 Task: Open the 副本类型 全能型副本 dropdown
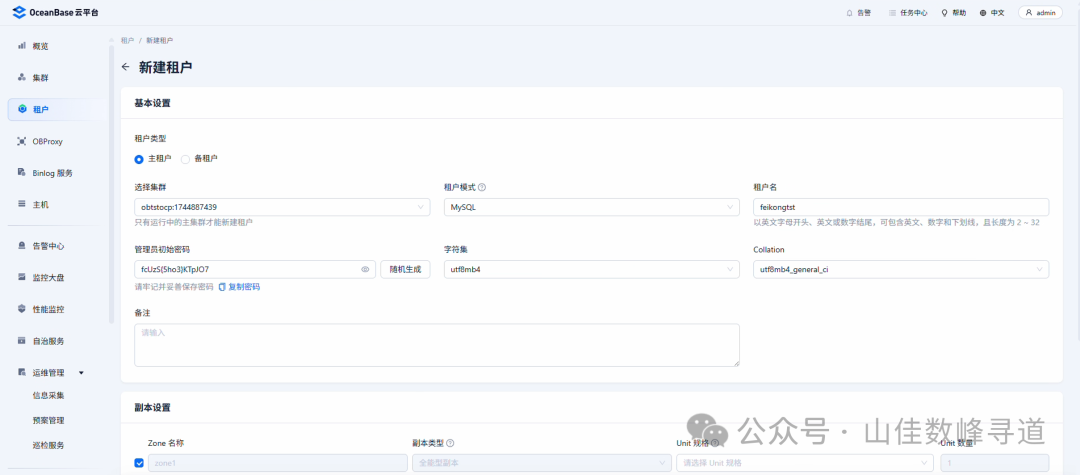pos(541,463)
